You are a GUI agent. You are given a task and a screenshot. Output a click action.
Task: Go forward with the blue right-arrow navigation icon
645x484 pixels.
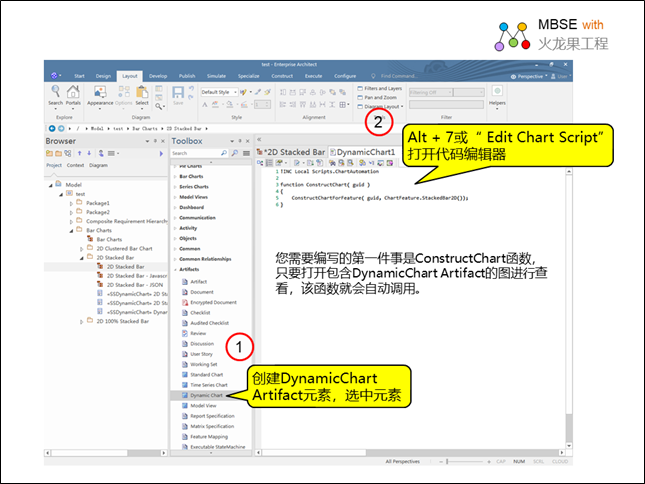pyautogui.click(x=61, y=128)
